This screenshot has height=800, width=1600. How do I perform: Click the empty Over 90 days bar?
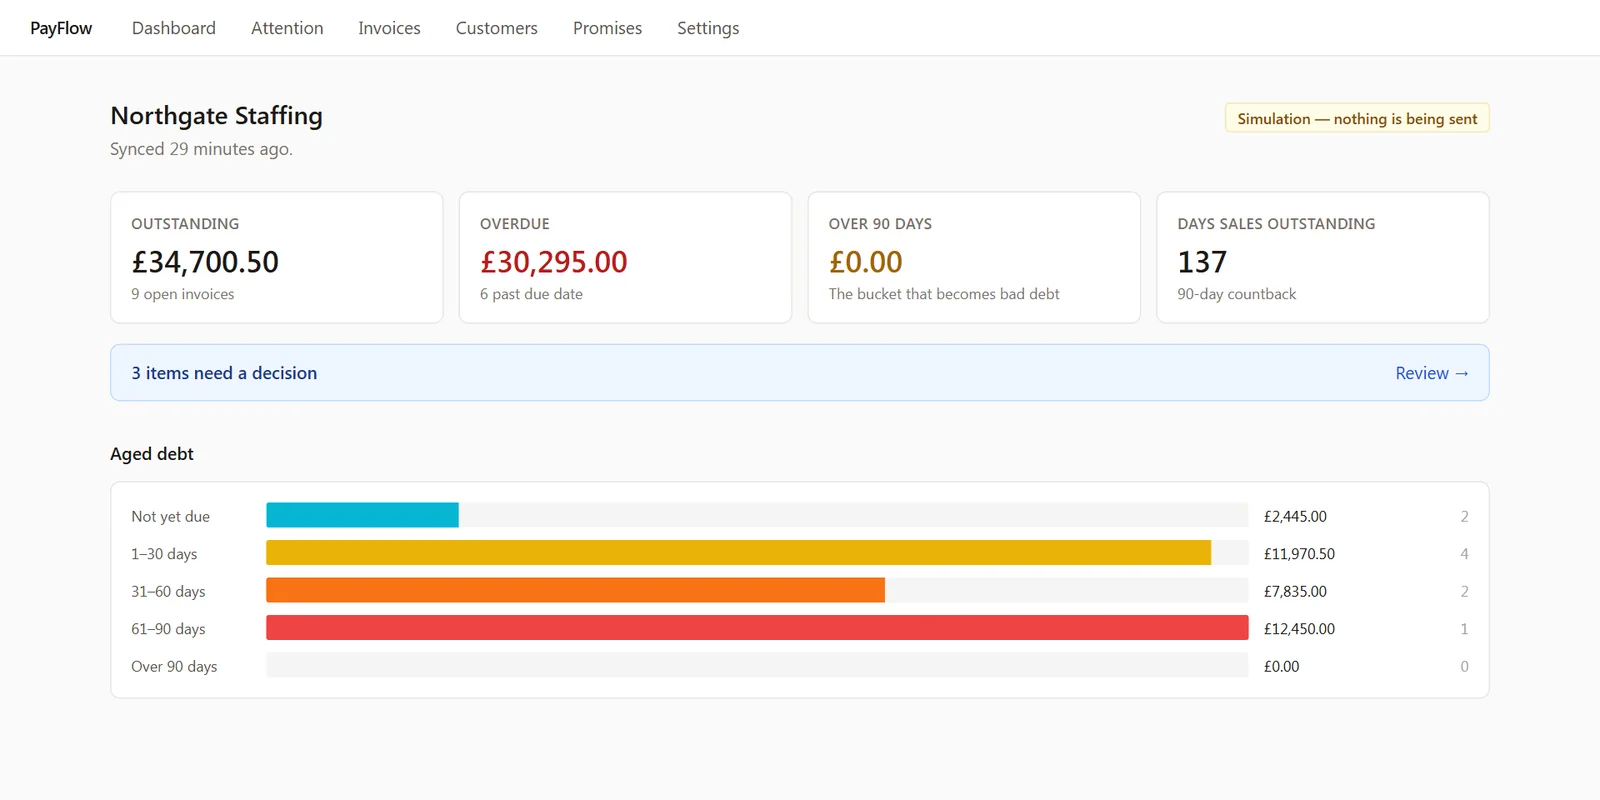click(757, 665)
